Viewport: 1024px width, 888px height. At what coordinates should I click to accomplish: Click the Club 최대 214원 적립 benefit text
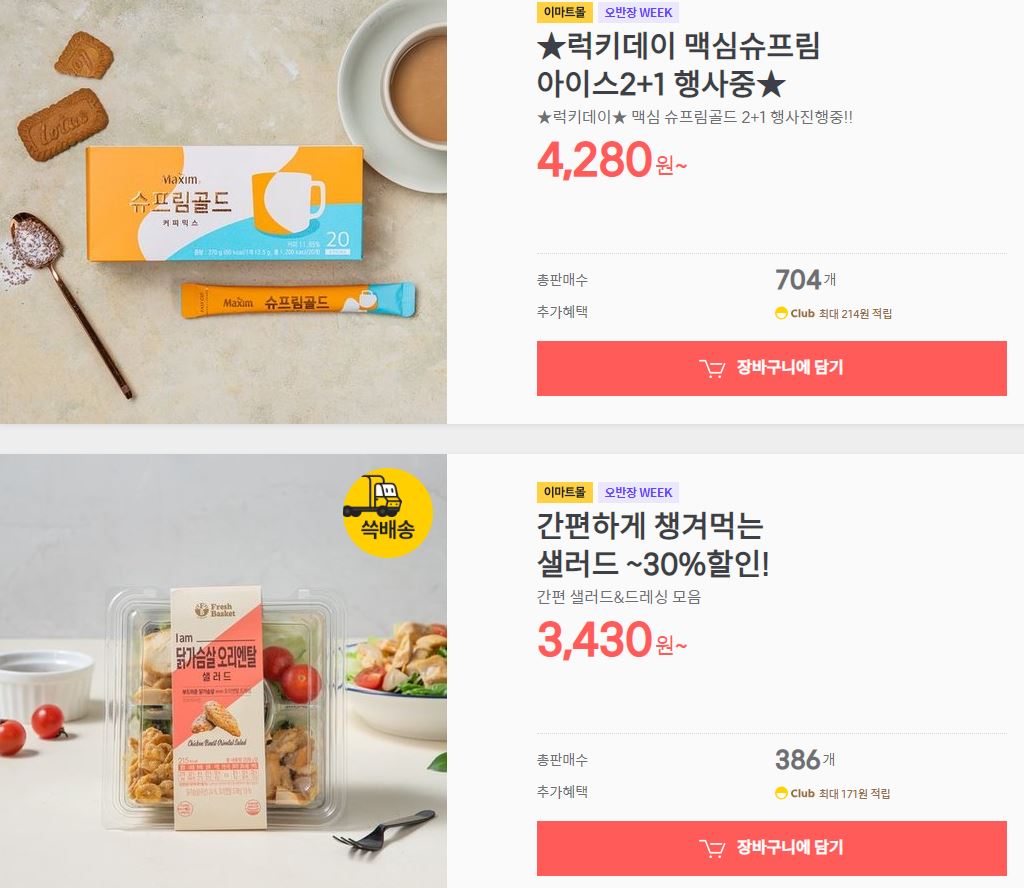coord(833,313)
